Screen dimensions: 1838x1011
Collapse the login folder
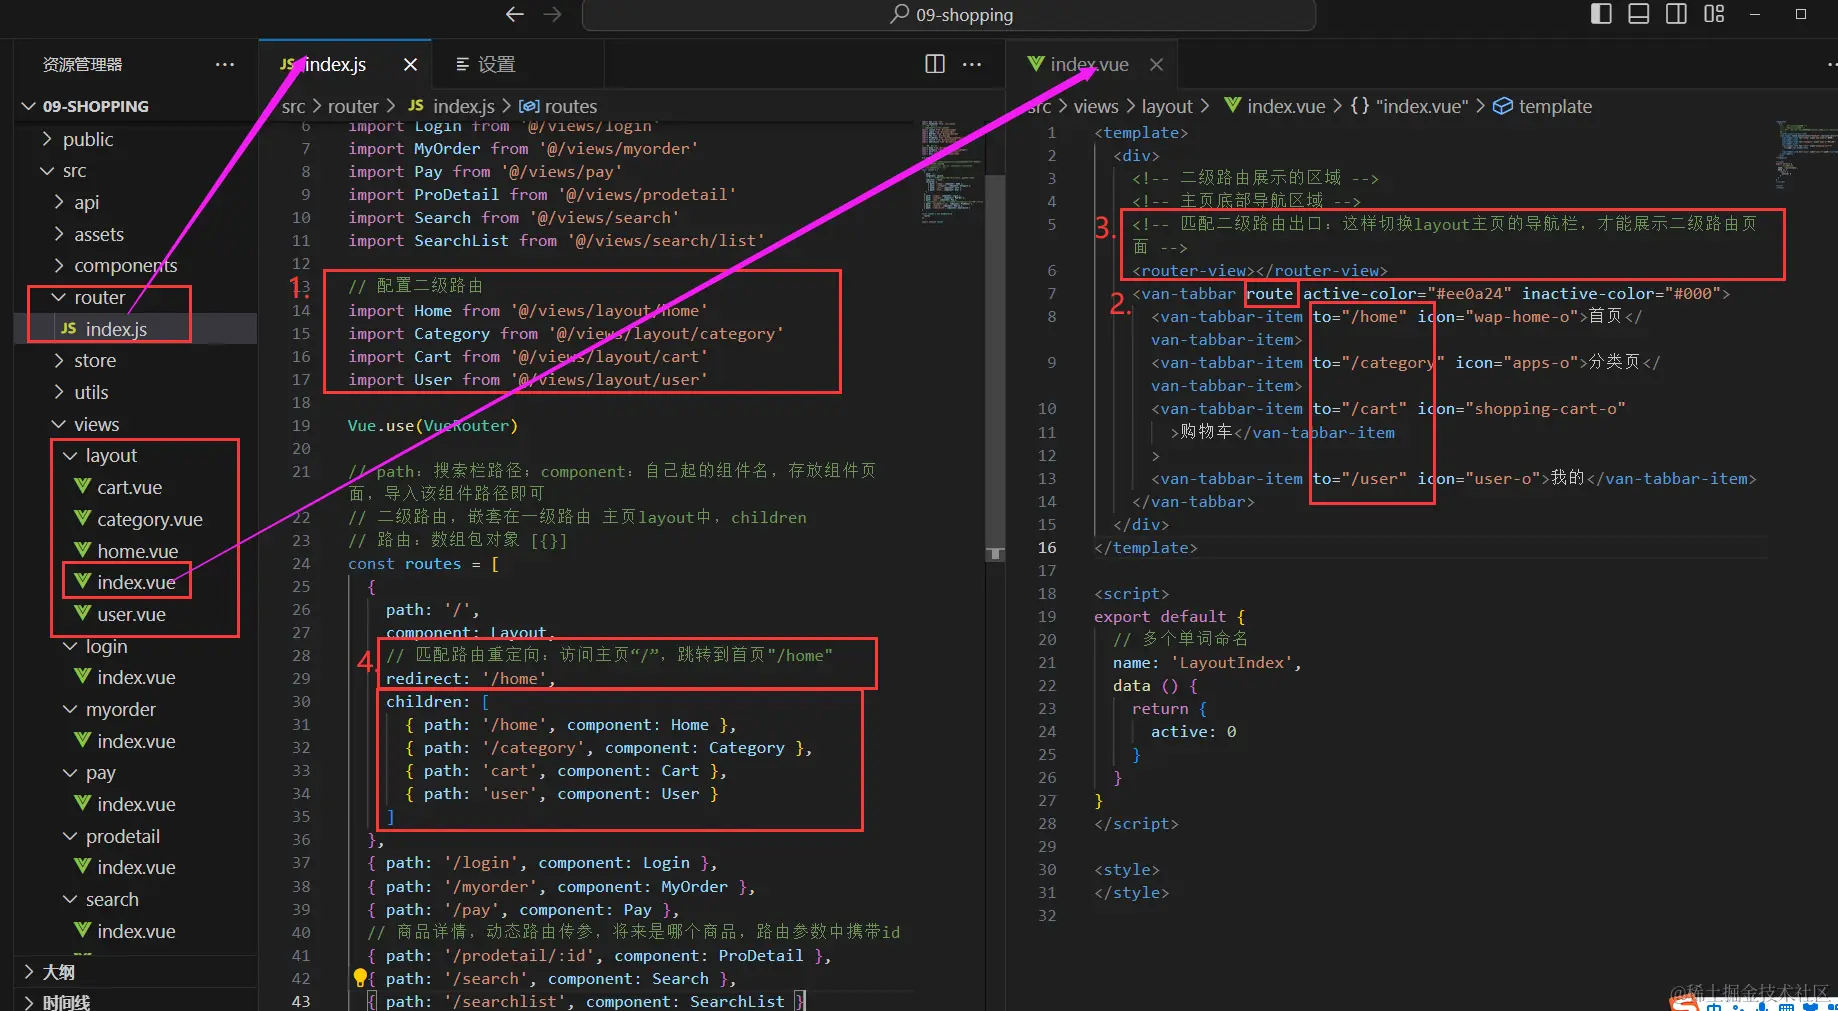pyautogui.click(x=106, y=646)
